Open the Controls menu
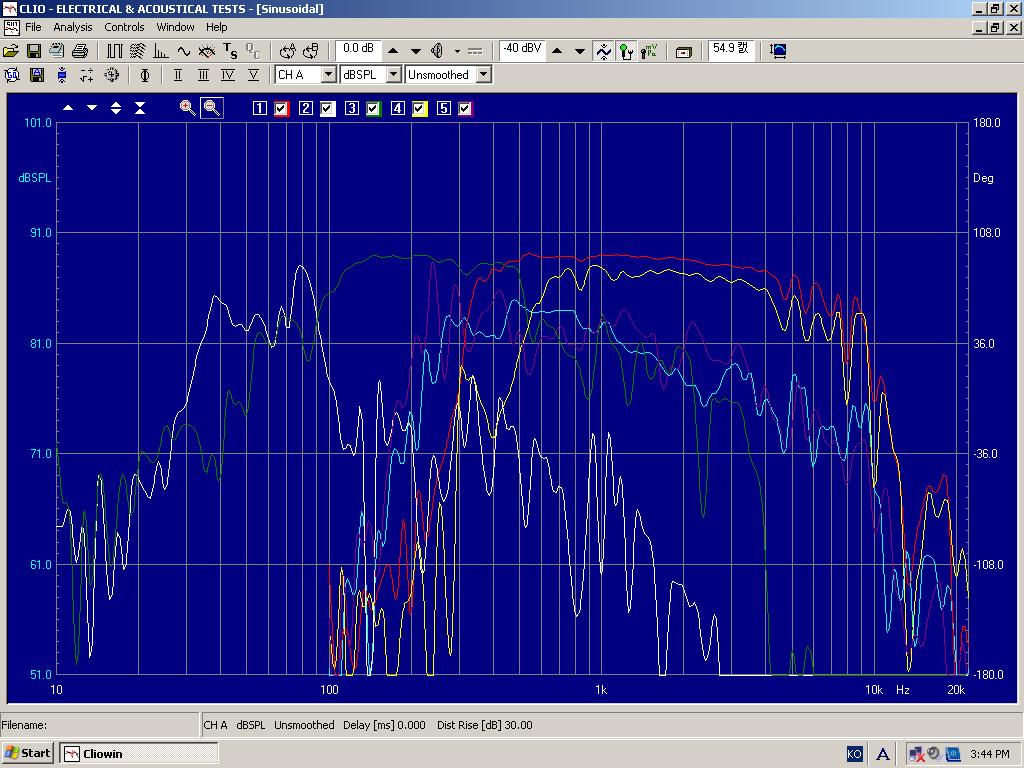The width and height of the screenshot is (1024, 768). (124, 27)
